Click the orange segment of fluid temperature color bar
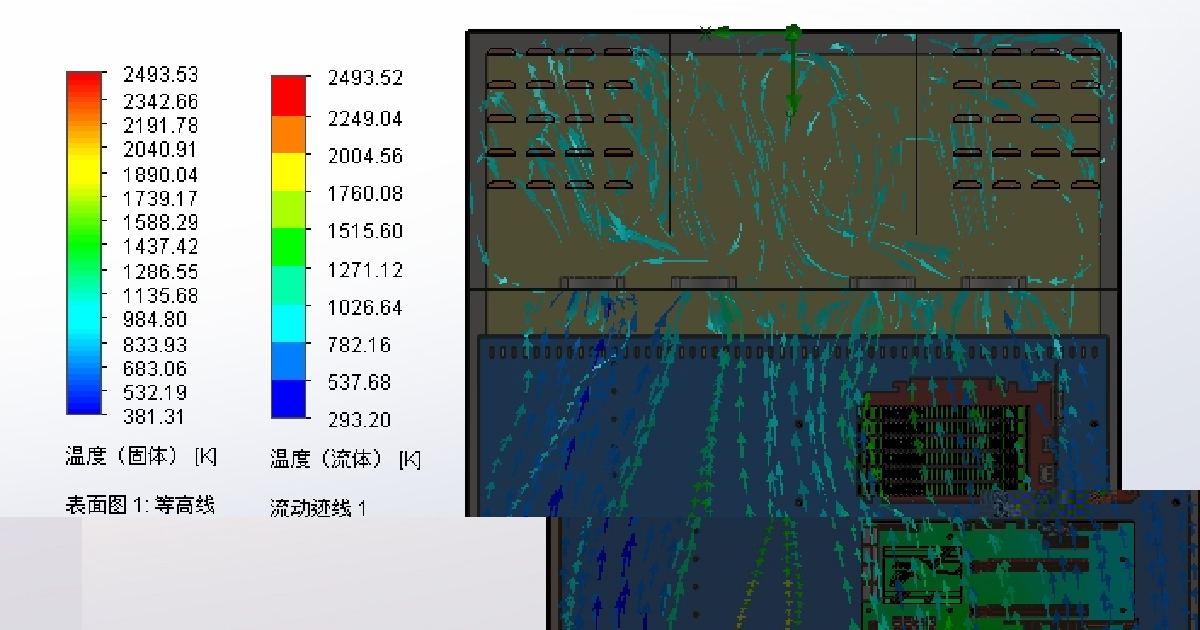 click(288, 134)
